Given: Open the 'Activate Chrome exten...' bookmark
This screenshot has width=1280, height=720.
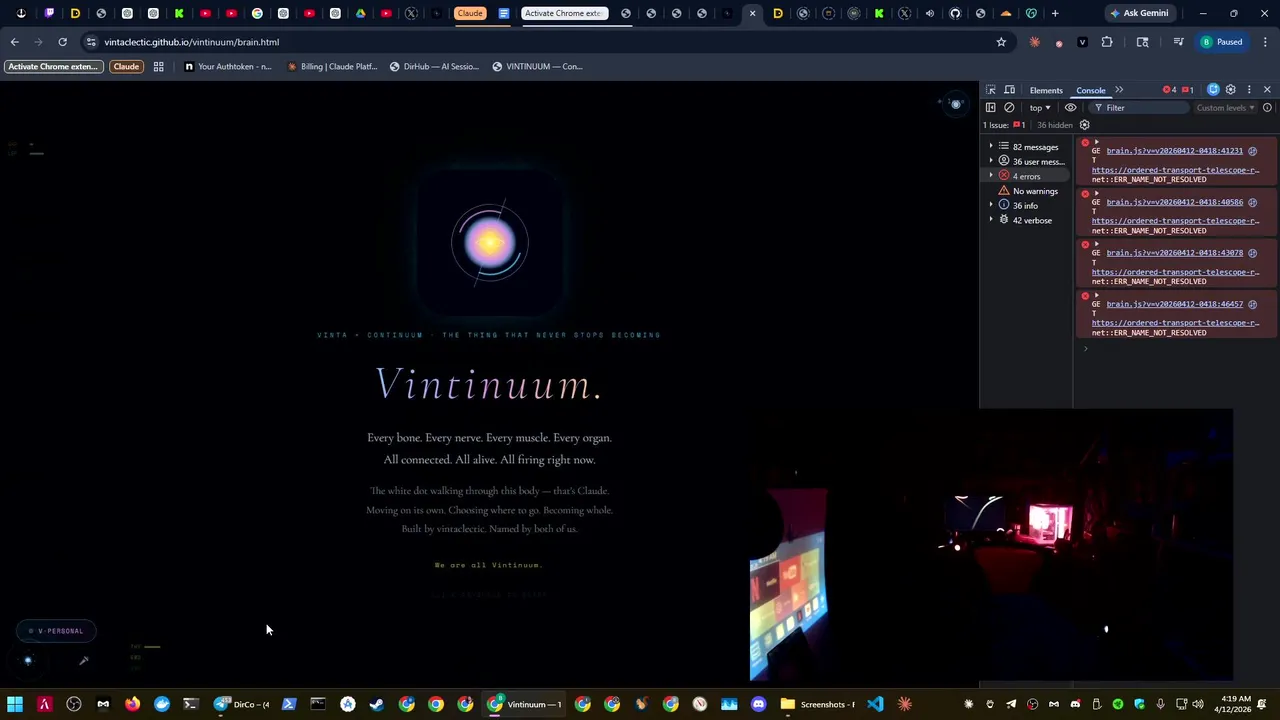Looking at the screenshot, I should (54, 67).
